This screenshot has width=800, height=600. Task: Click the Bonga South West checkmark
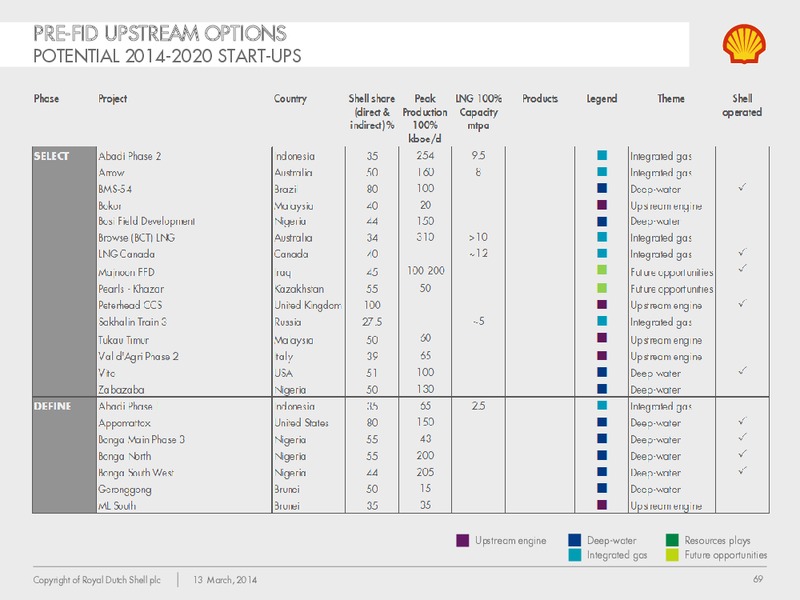click(x=742, y=470)
